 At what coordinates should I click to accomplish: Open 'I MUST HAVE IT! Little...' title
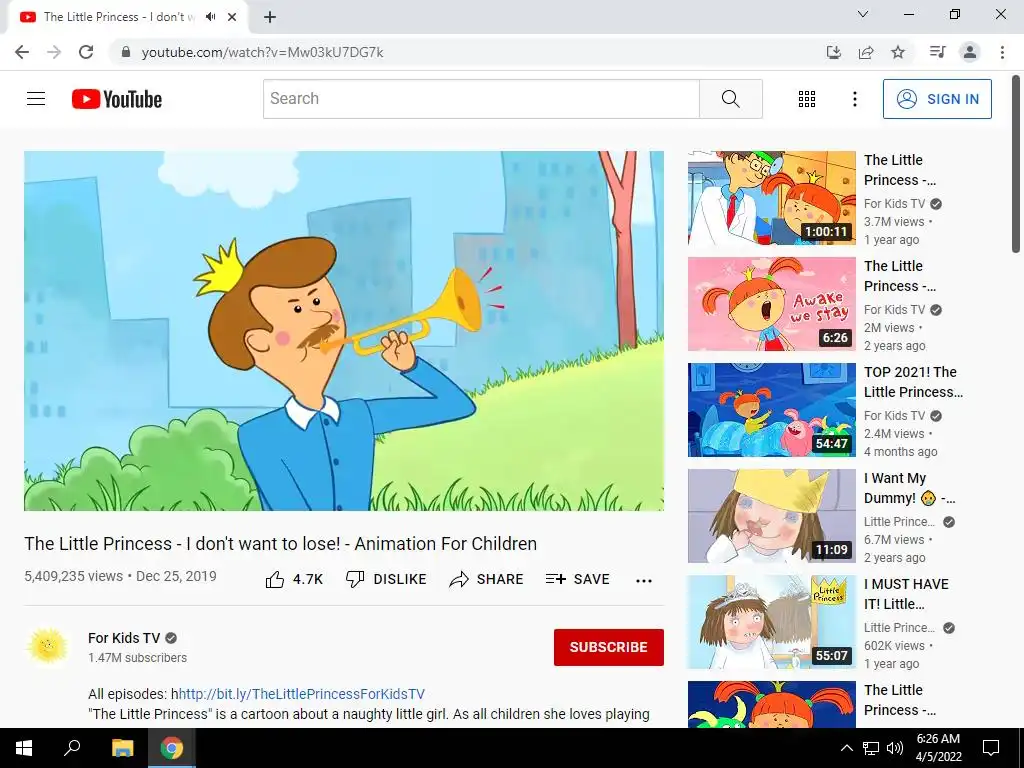point(906,594)
